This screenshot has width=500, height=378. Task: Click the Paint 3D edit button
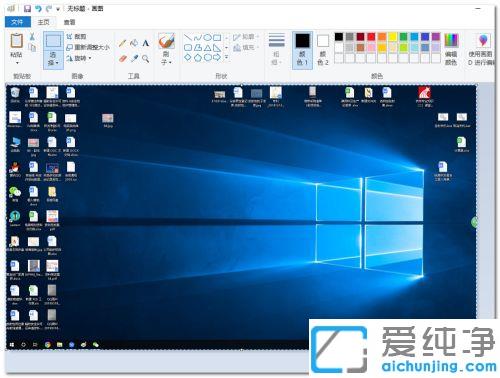(482, 50)
